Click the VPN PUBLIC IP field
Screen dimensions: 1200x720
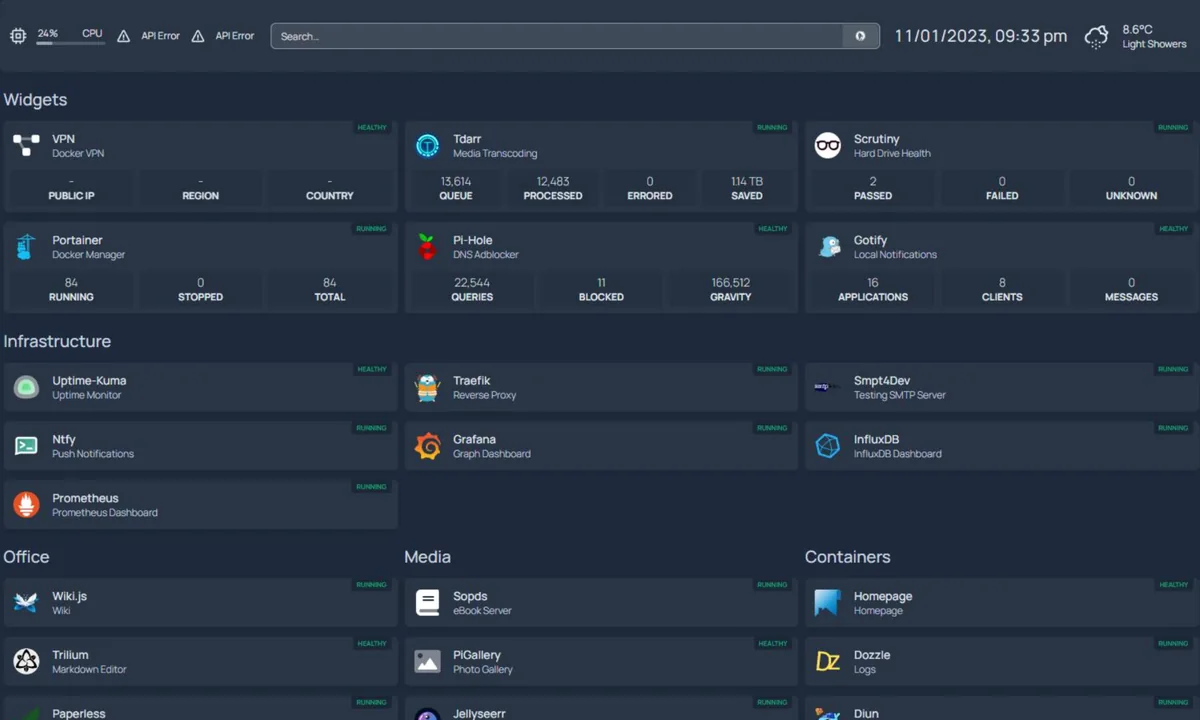72,188
